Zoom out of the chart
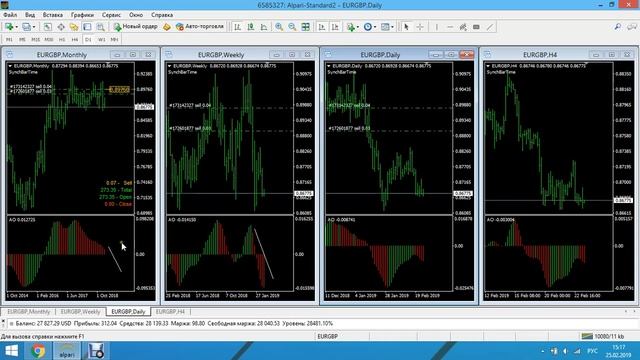 (x=292, y=27)
